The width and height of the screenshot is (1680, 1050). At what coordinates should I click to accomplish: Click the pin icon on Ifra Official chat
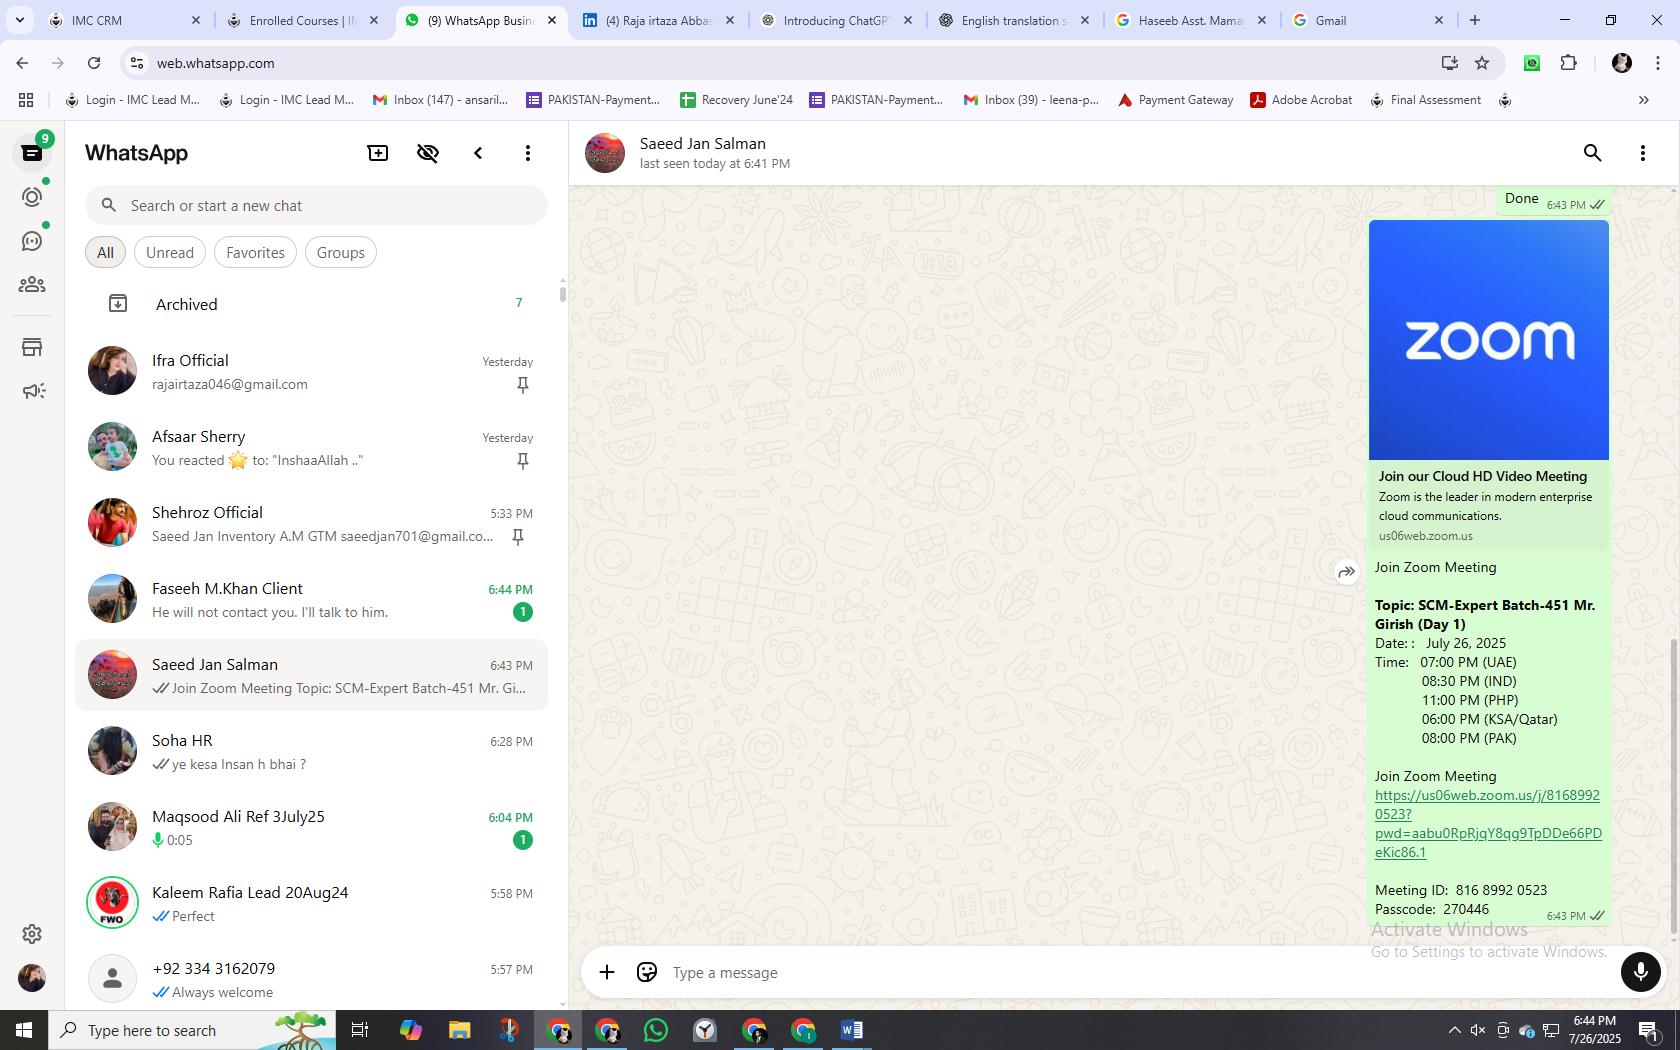(523, 385)
